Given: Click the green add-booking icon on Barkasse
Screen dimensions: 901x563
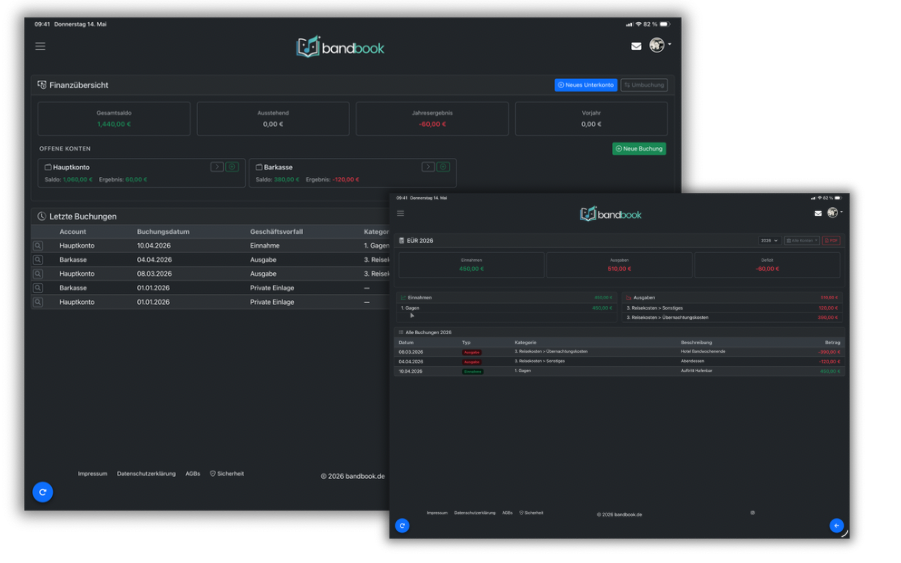Looking at the screenshot, I should [x=443, y=167].
